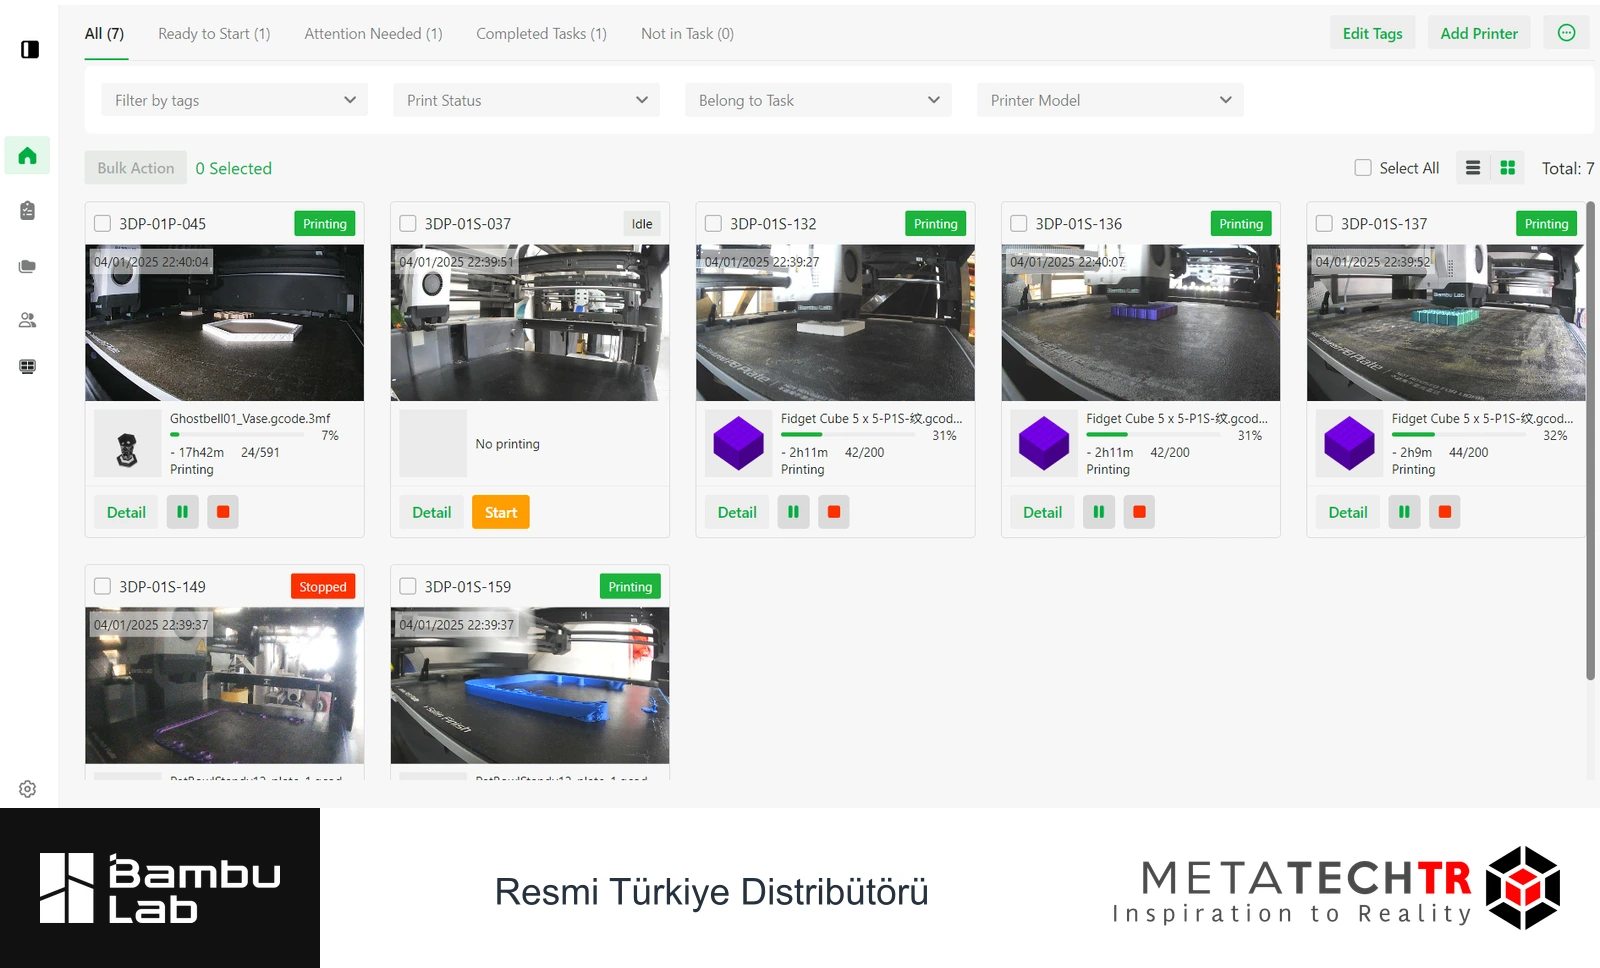Image resolution: width=1600 pixels, height=968 pixels.
Task: Stop print on 3DP-01P-045
Action: tap(223, 512)
